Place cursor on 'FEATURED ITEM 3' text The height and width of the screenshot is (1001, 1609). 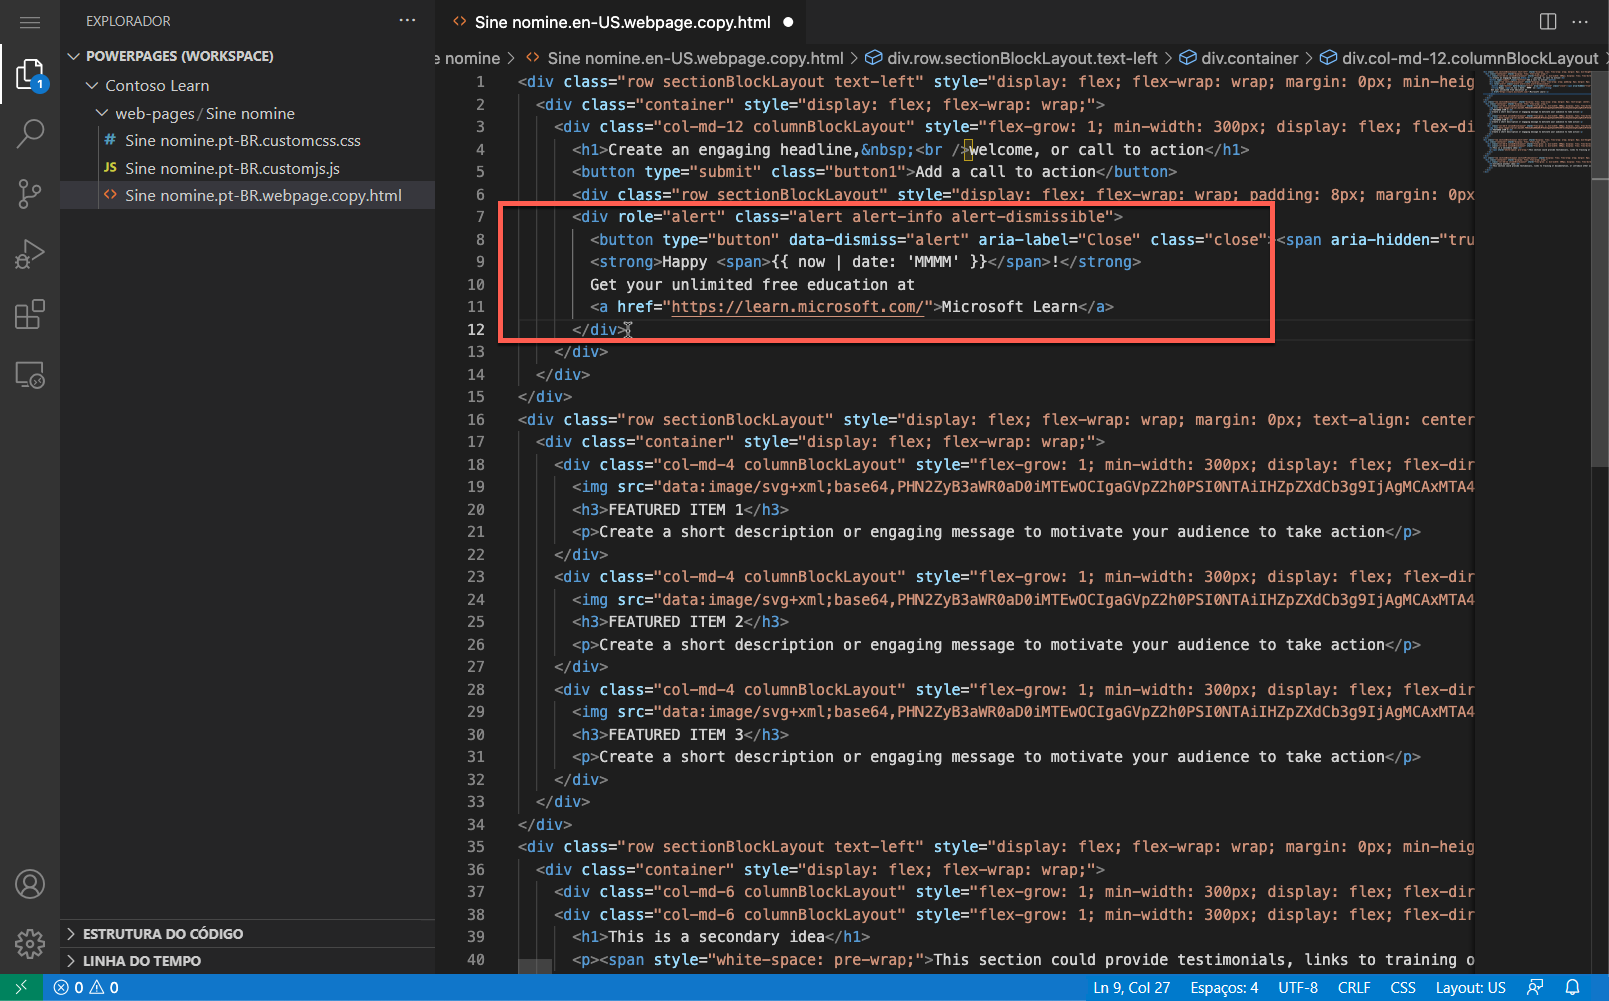676,735
